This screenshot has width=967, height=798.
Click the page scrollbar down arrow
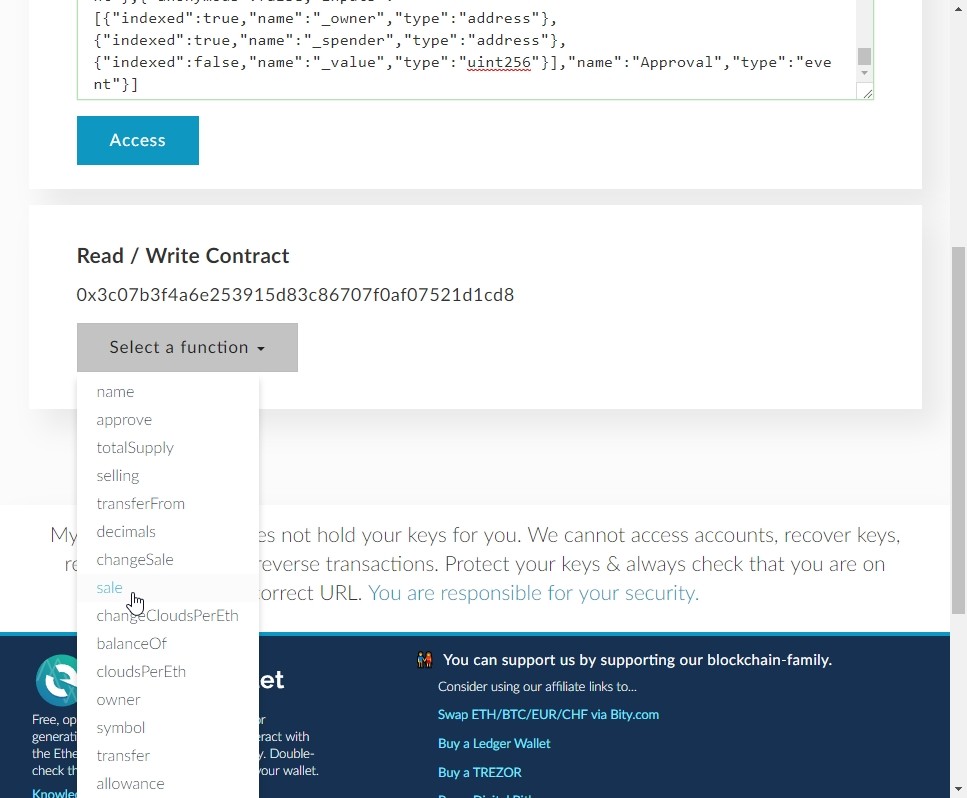tap(958, 789)
